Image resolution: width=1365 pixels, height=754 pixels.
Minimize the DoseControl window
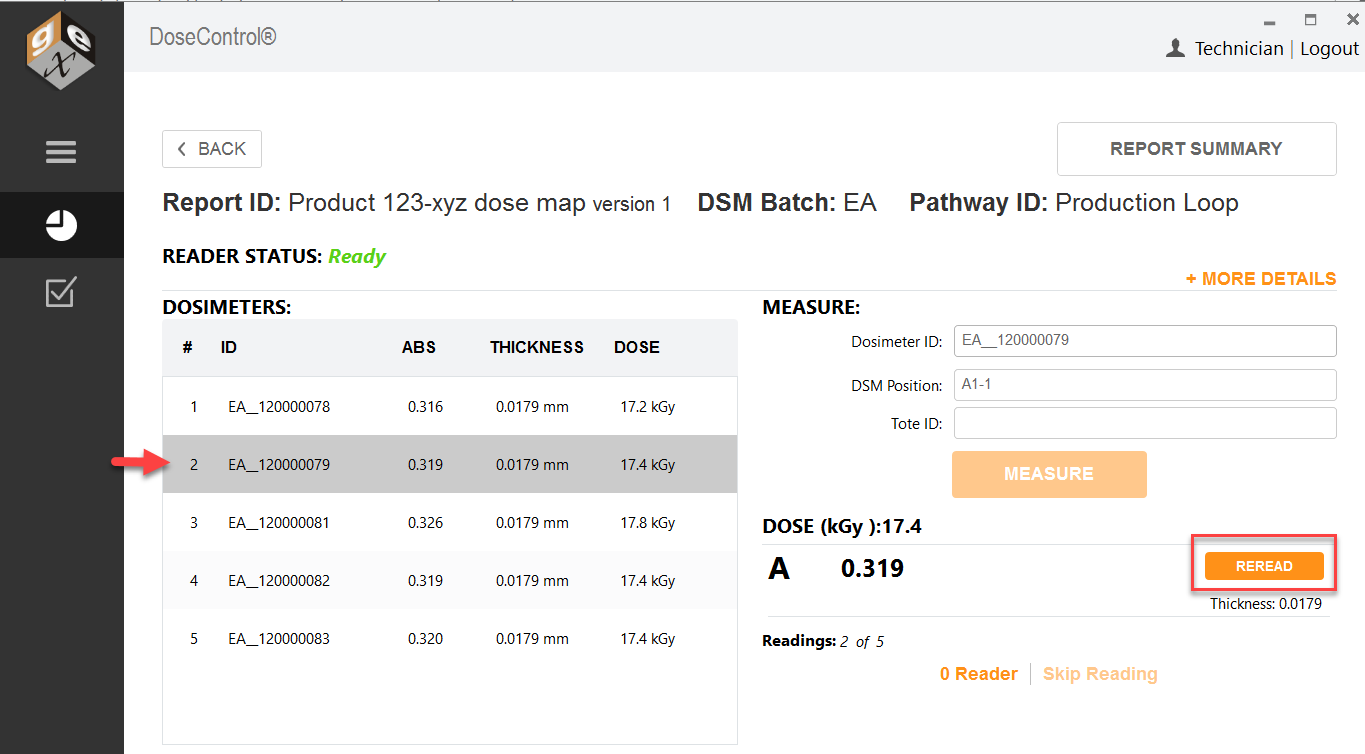pos(1269,21)
